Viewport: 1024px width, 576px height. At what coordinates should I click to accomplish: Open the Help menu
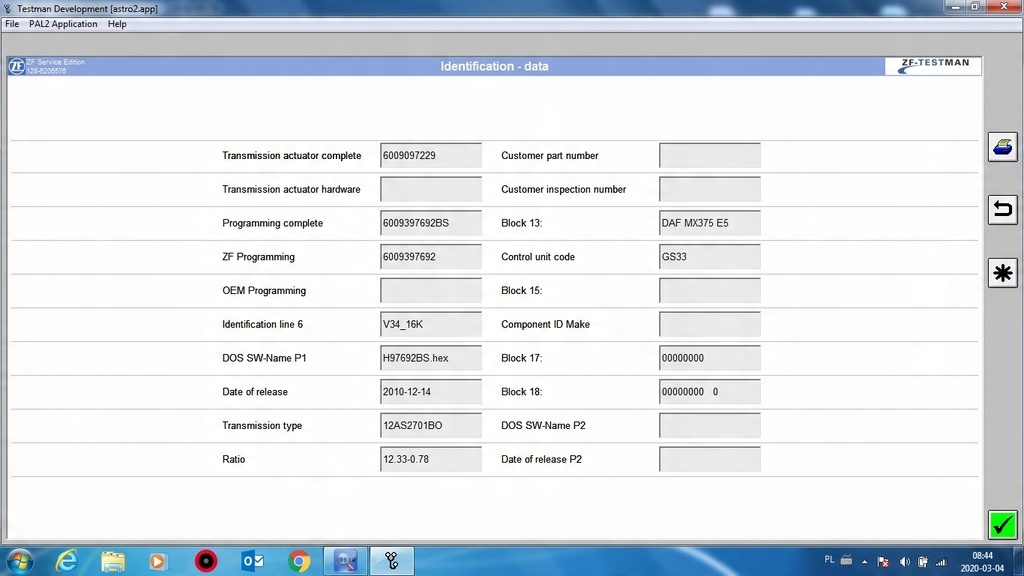point(117,24)
